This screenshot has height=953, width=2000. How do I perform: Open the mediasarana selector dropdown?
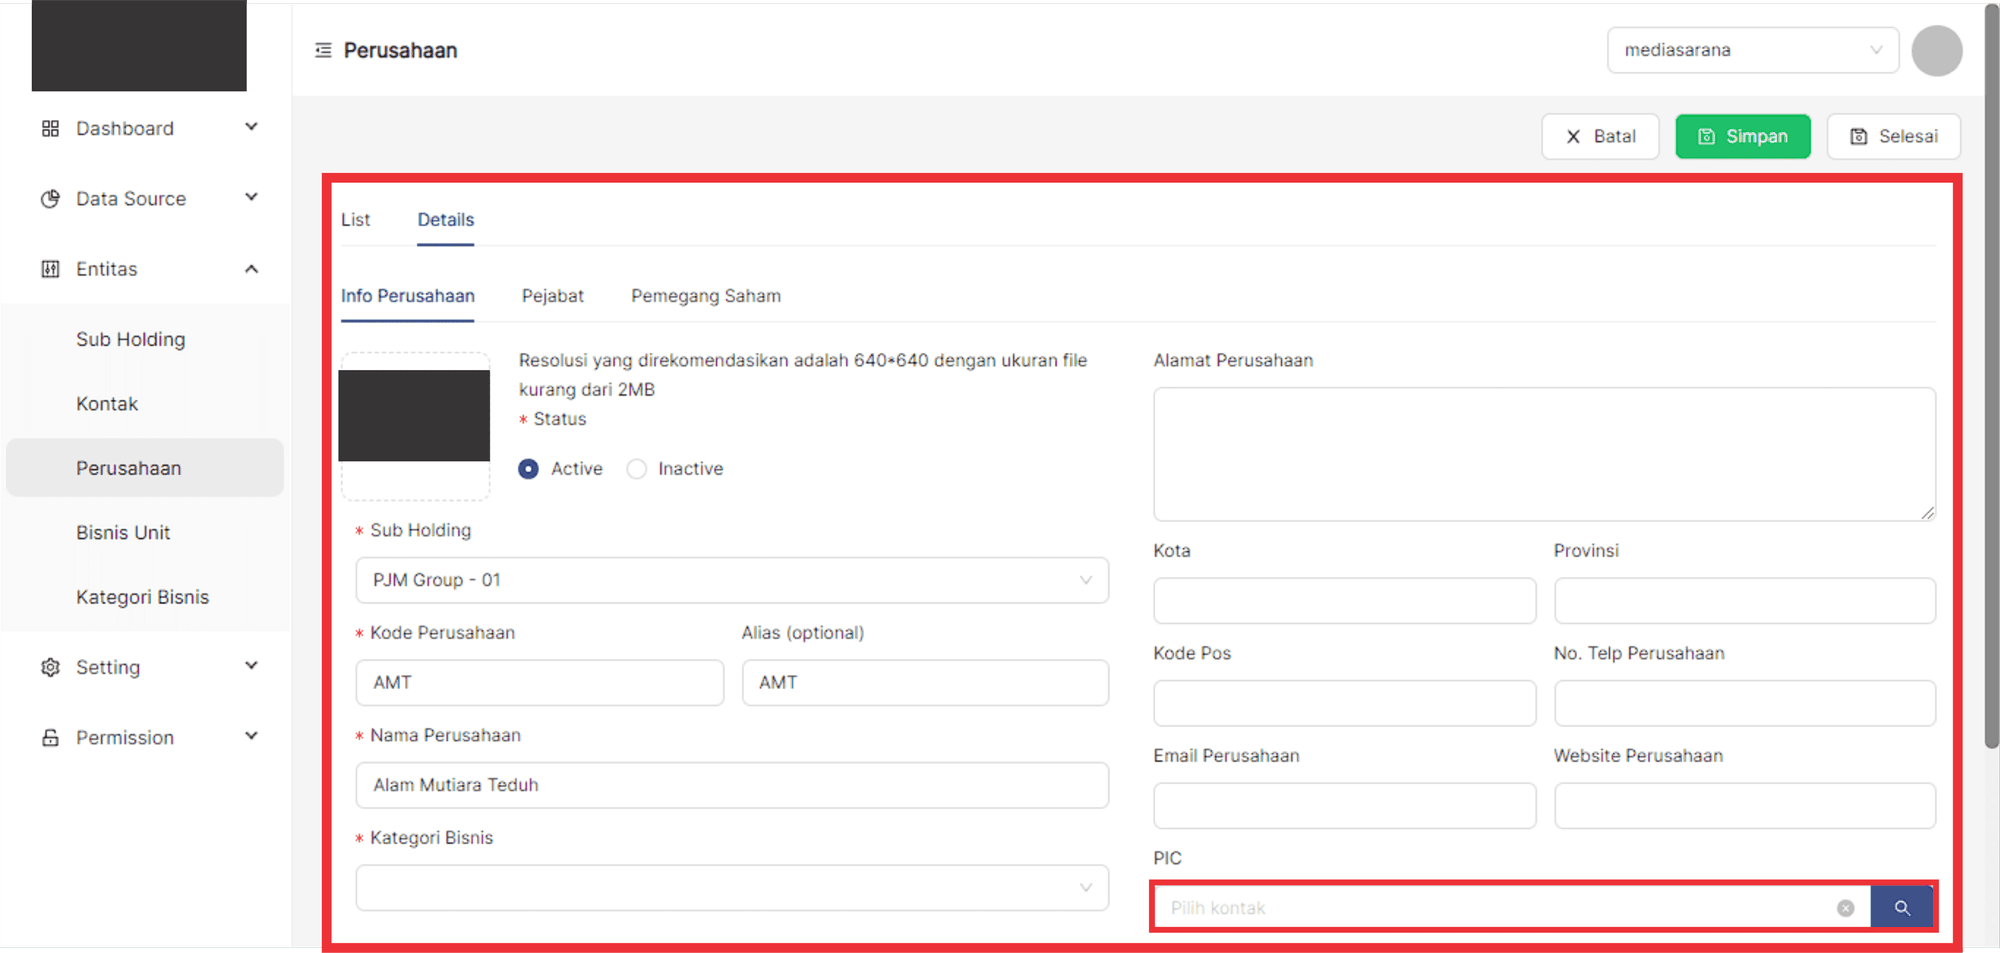coord(1752,50)
